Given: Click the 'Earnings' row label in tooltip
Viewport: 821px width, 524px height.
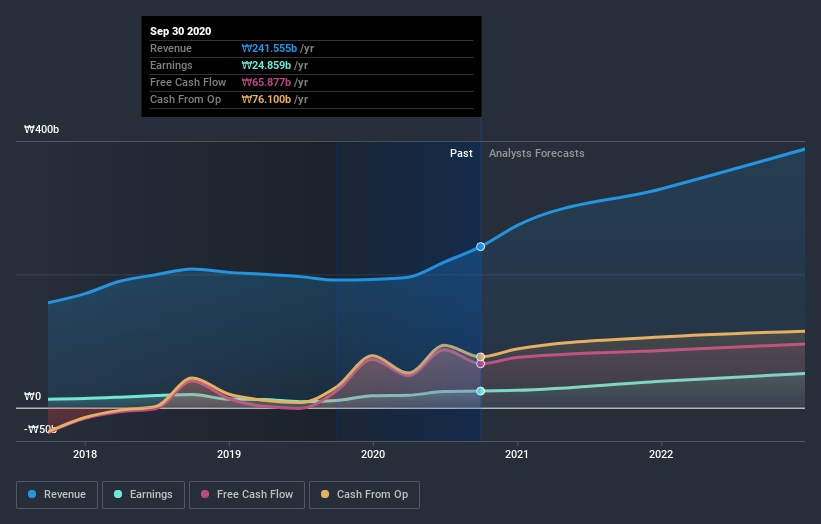Looking at the screenshot, I should click(x=171, y=65).
